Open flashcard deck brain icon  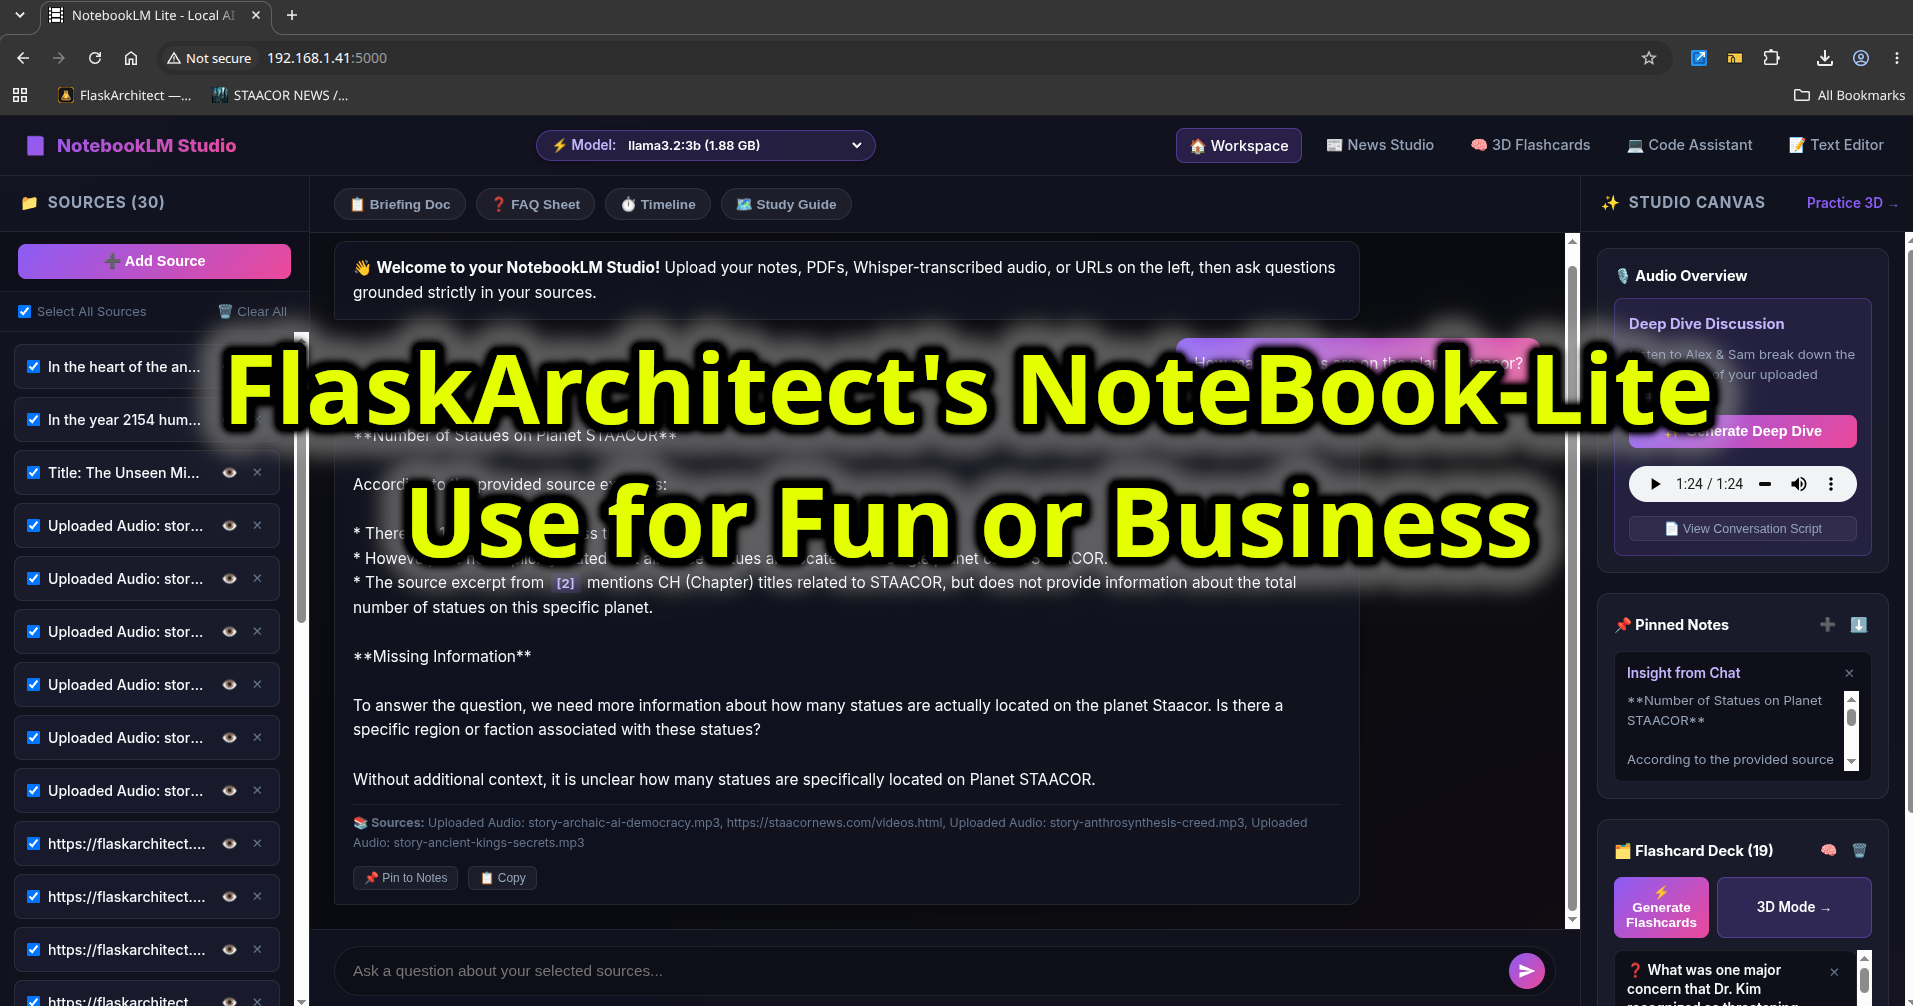(1828, 850)
